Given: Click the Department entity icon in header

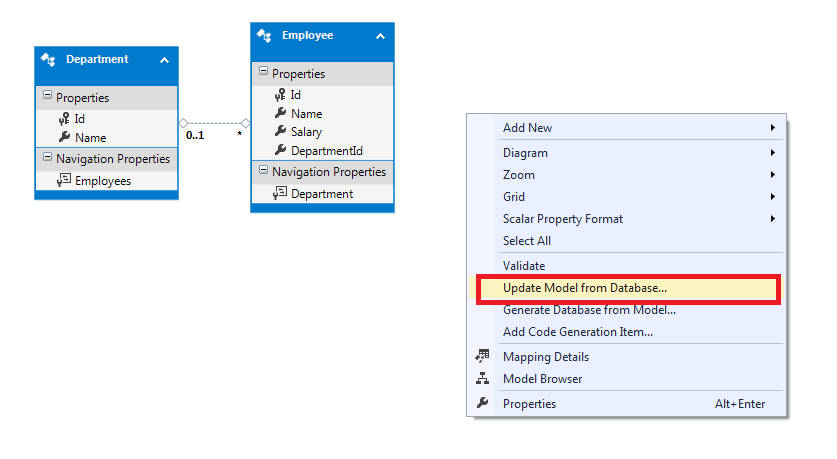Looking at the screenshot, I should [x=48, y=60].
